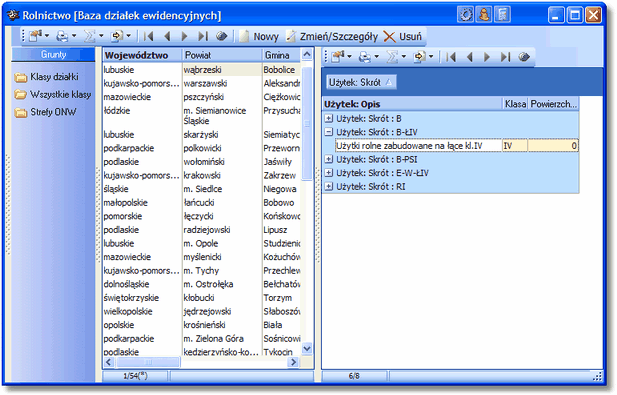Click the horizontal scrollbar left arrow
The height and width of the screenshot is (395, 617).
pyautogui.click(x=109, y=362)
